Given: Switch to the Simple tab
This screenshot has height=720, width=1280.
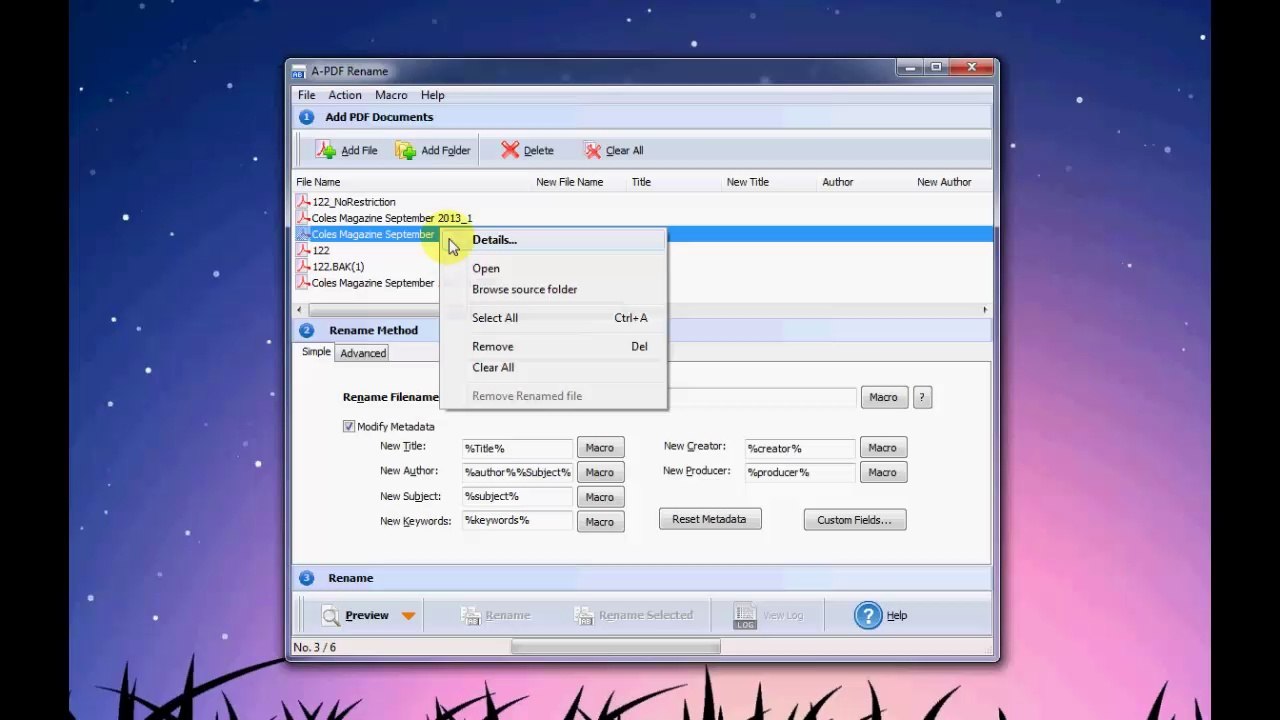Looking at the screenshot, I should 316,352.
